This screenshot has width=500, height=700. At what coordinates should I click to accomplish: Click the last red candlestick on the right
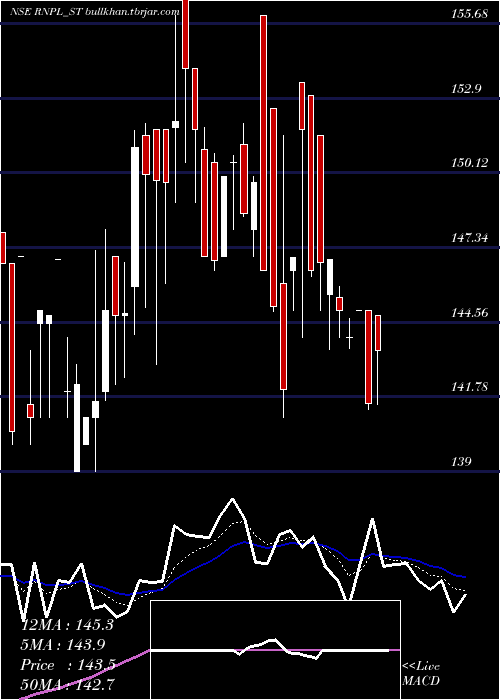[x=378, y=333]
